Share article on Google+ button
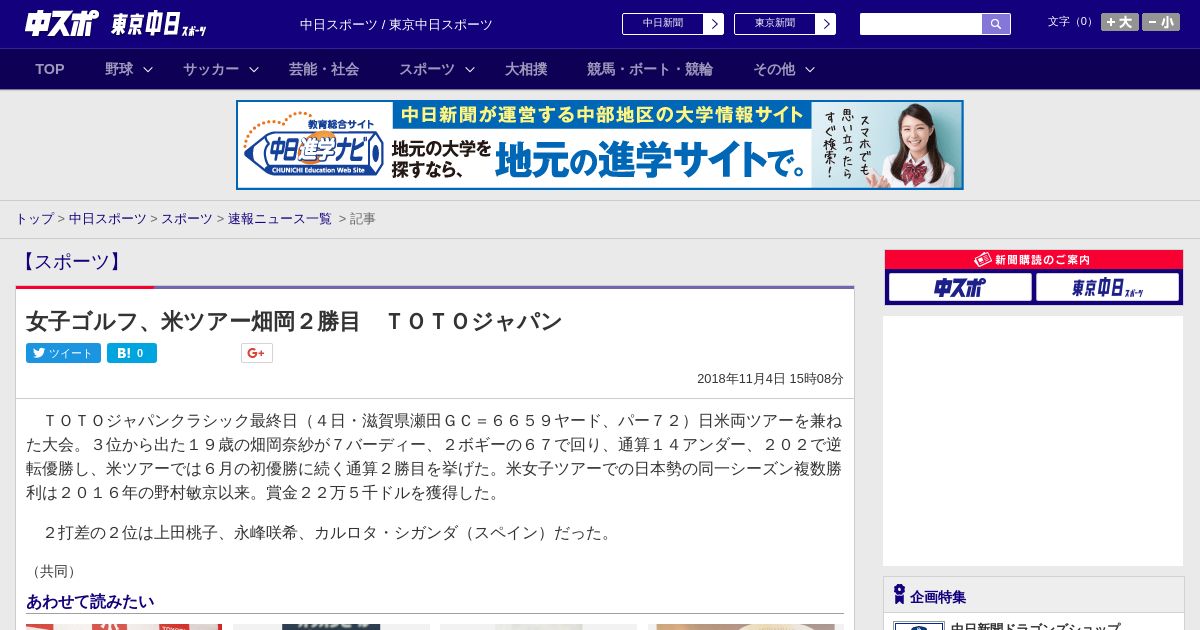The width and height of the screenshot is (1200, 630). (x=257, y=353)
